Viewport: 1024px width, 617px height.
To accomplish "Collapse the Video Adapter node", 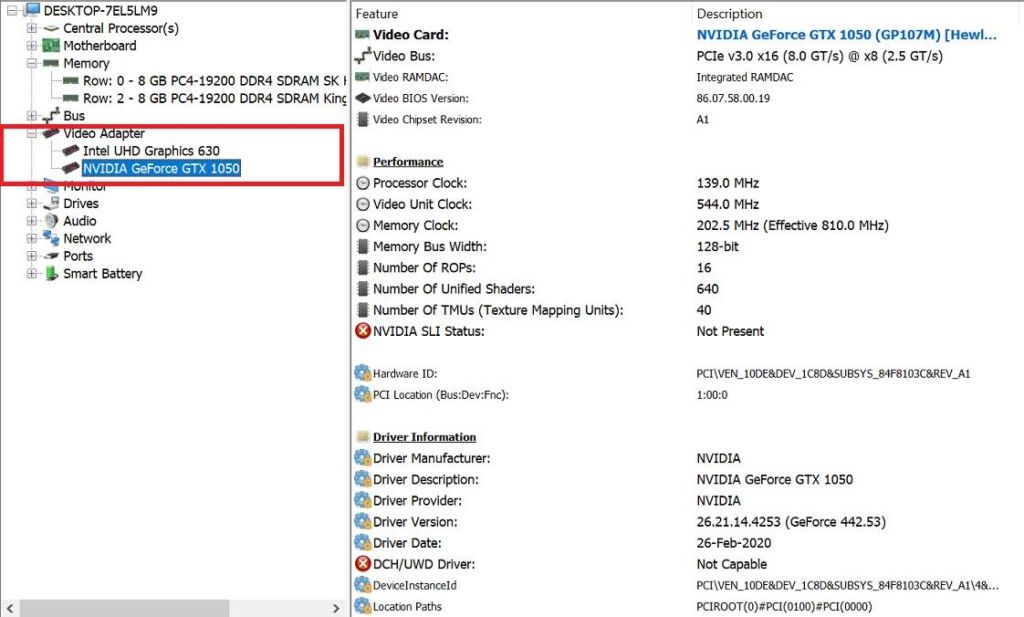I will coord(31,133).
